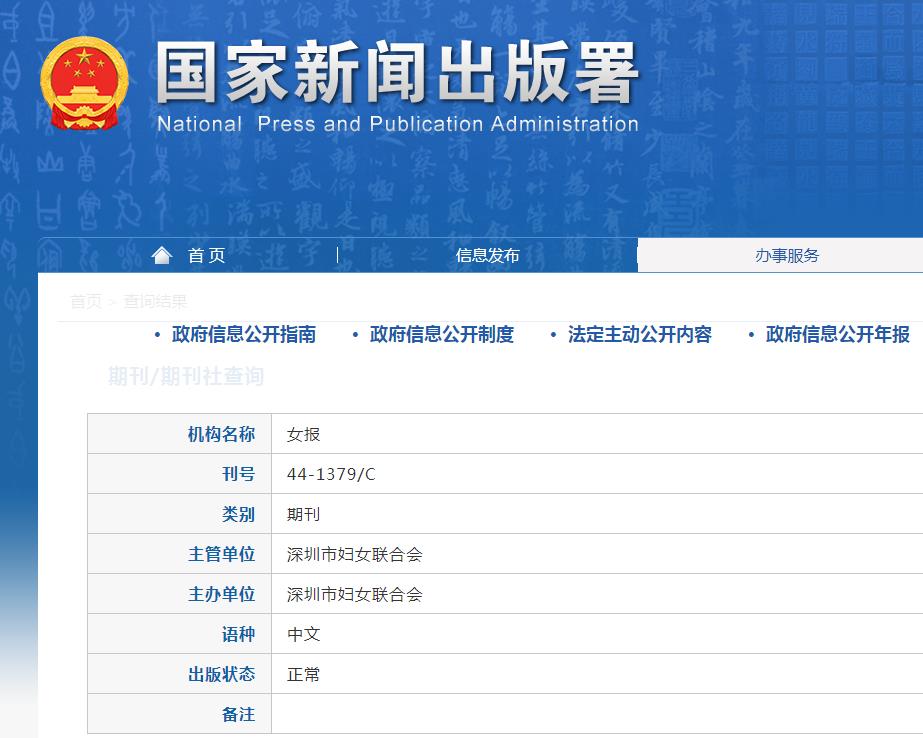Switch to the 办事服务 tab
Screen dimensions: 923x738
tap(788, 255)
